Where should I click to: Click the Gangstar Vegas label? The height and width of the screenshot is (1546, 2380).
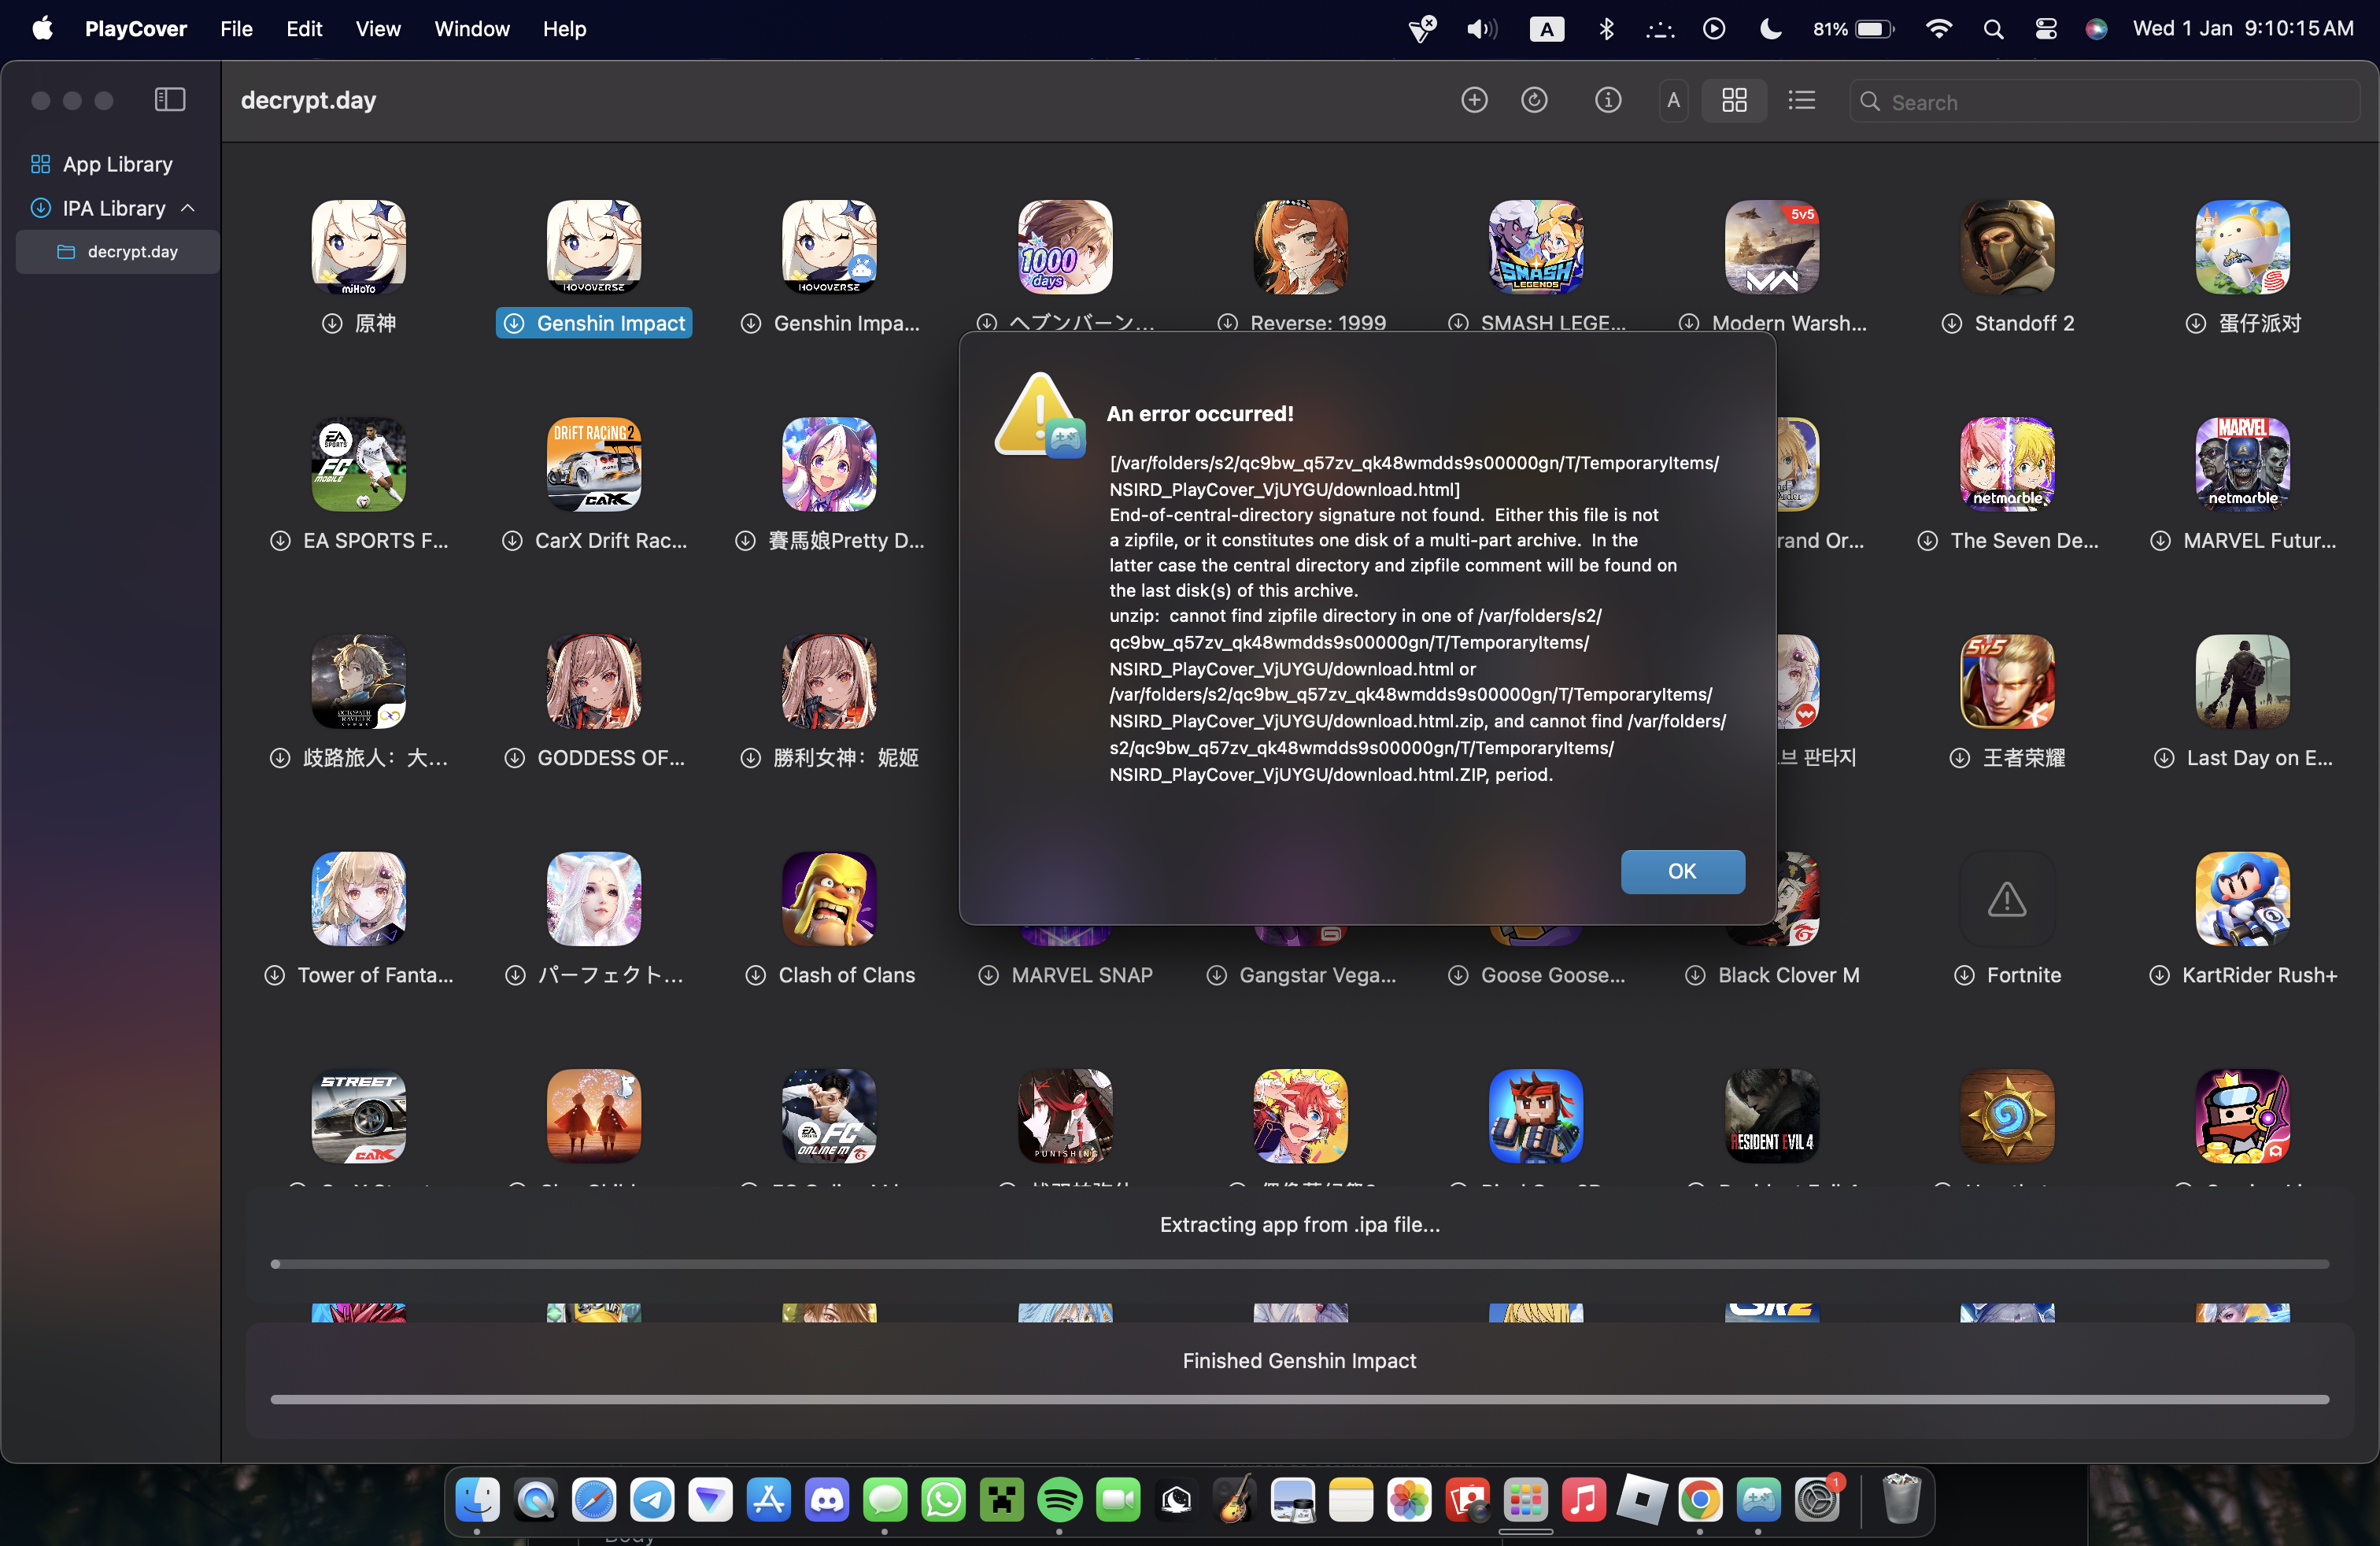tap(1317, 975)
